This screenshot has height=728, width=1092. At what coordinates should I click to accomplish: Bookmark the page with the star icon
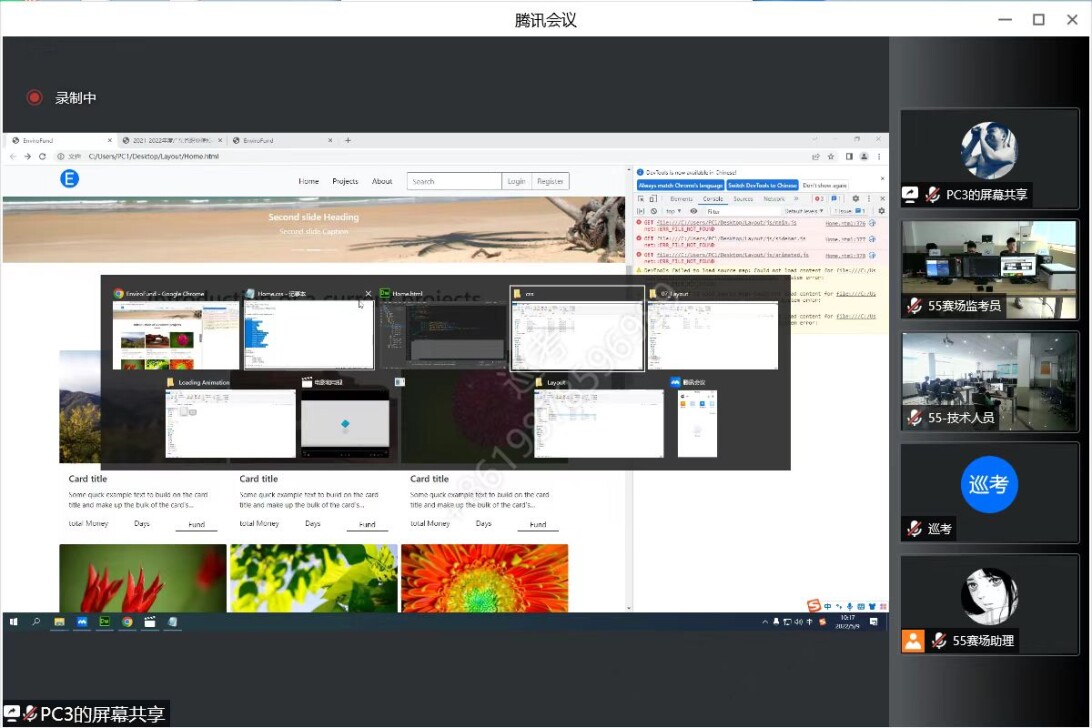point(831,157)
